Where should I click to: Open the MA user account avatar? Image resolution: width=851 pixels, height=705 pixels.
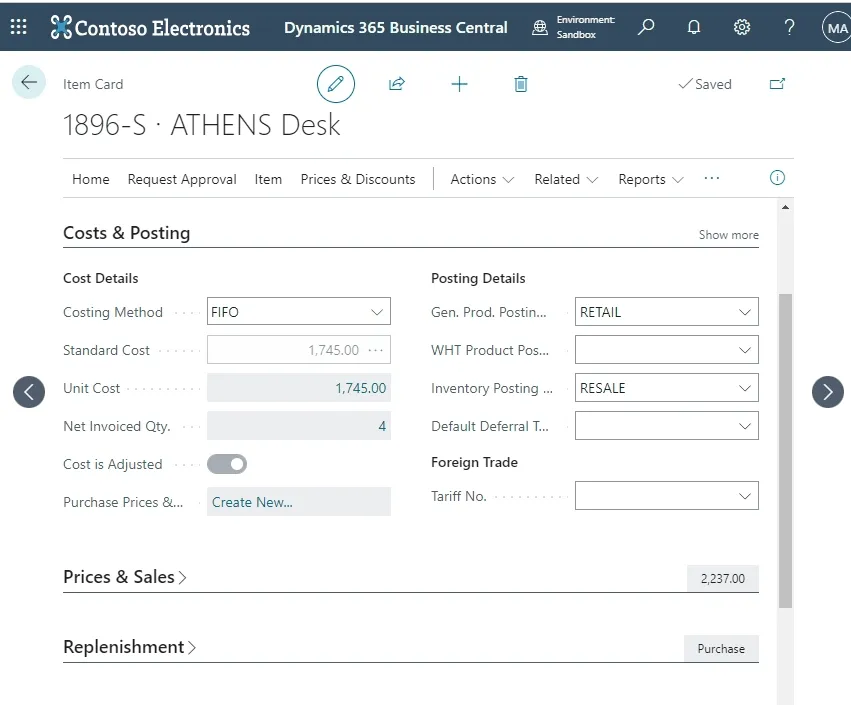836,28
